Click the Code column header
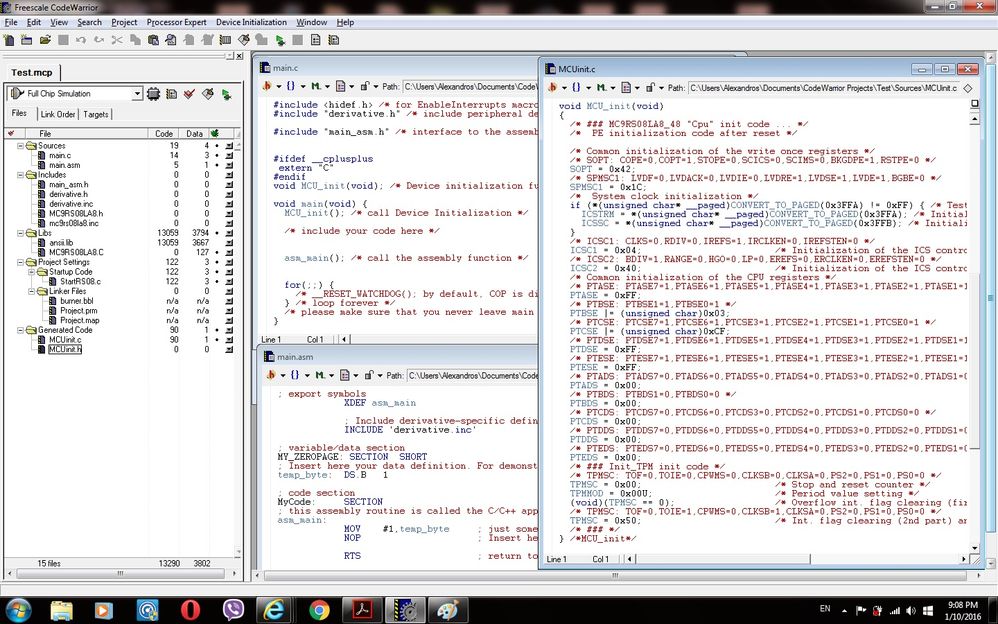Screen dimensions: 998x624 point(164,134)
